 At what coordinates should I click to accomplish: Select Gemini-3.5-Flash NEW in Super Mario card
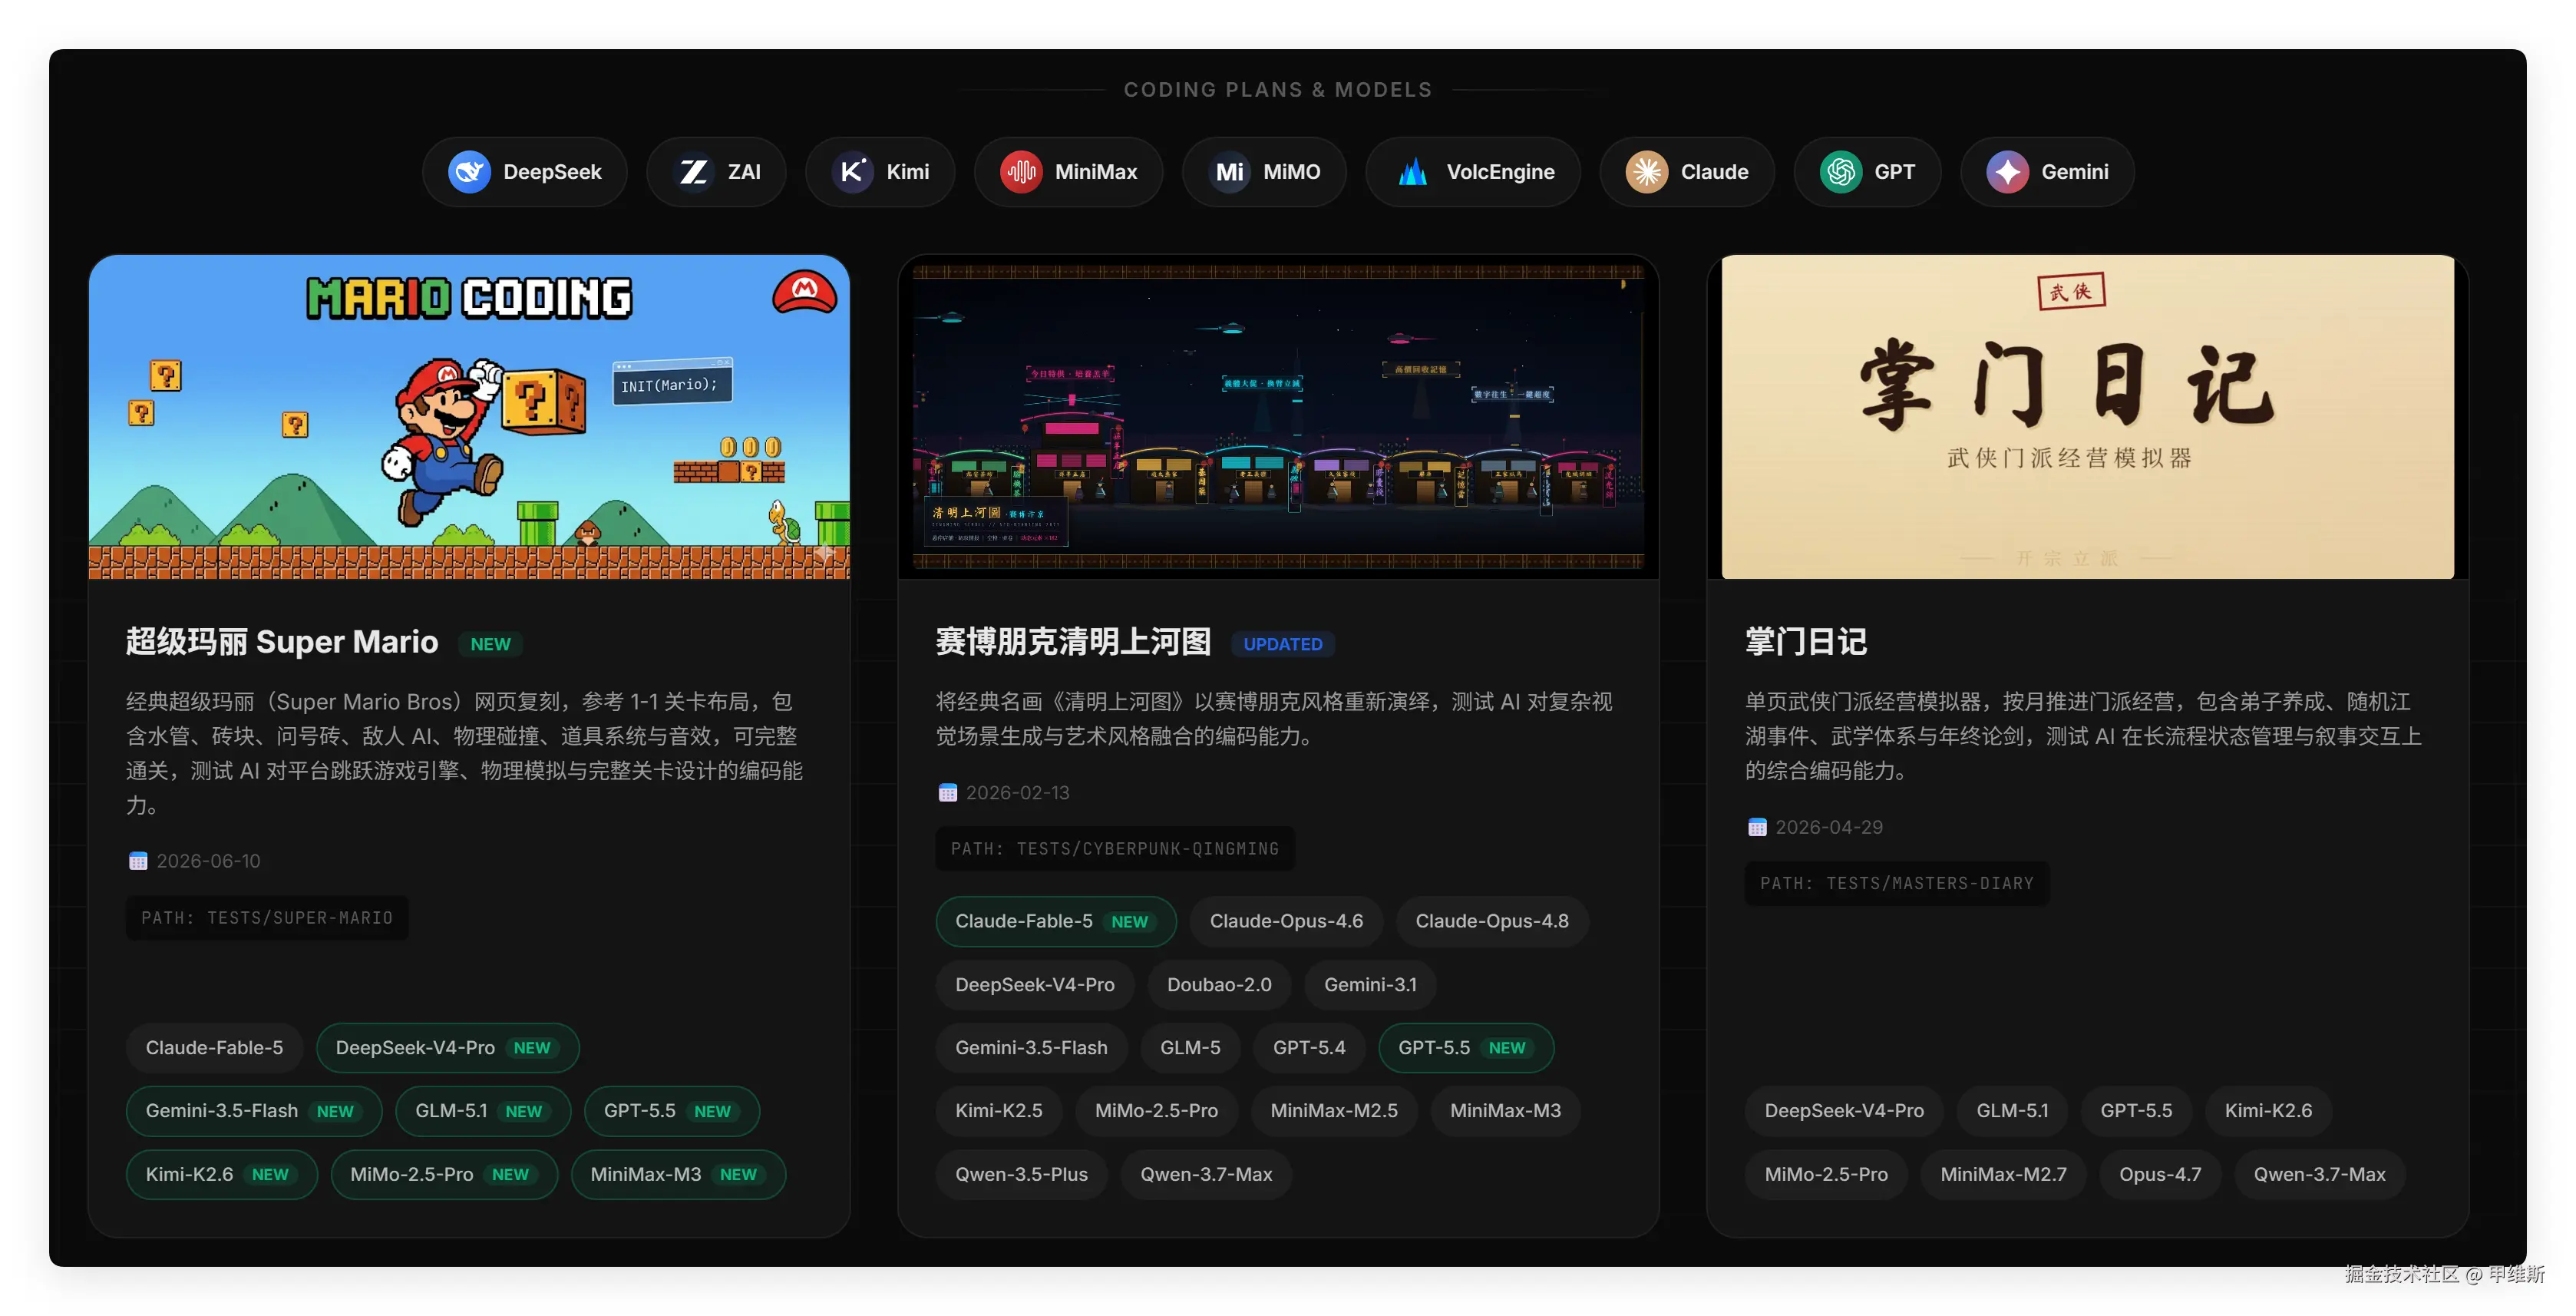tap(254, 1111)
